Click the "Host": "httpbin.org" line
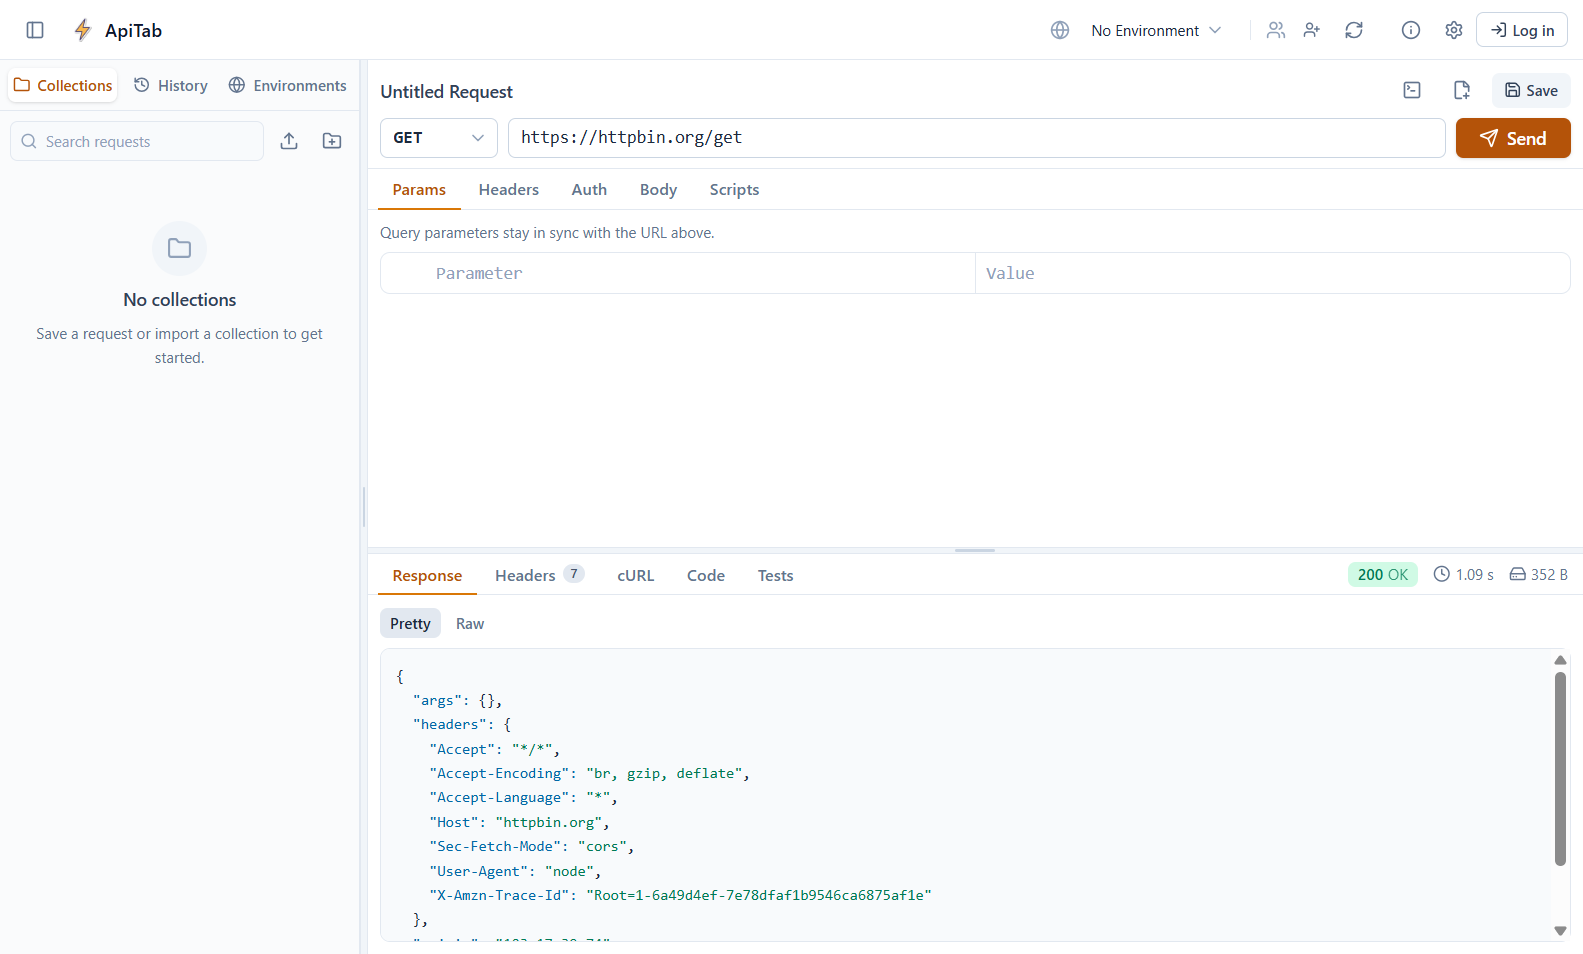The width and height of the screenshot is (1583, 954). (519, 822)
